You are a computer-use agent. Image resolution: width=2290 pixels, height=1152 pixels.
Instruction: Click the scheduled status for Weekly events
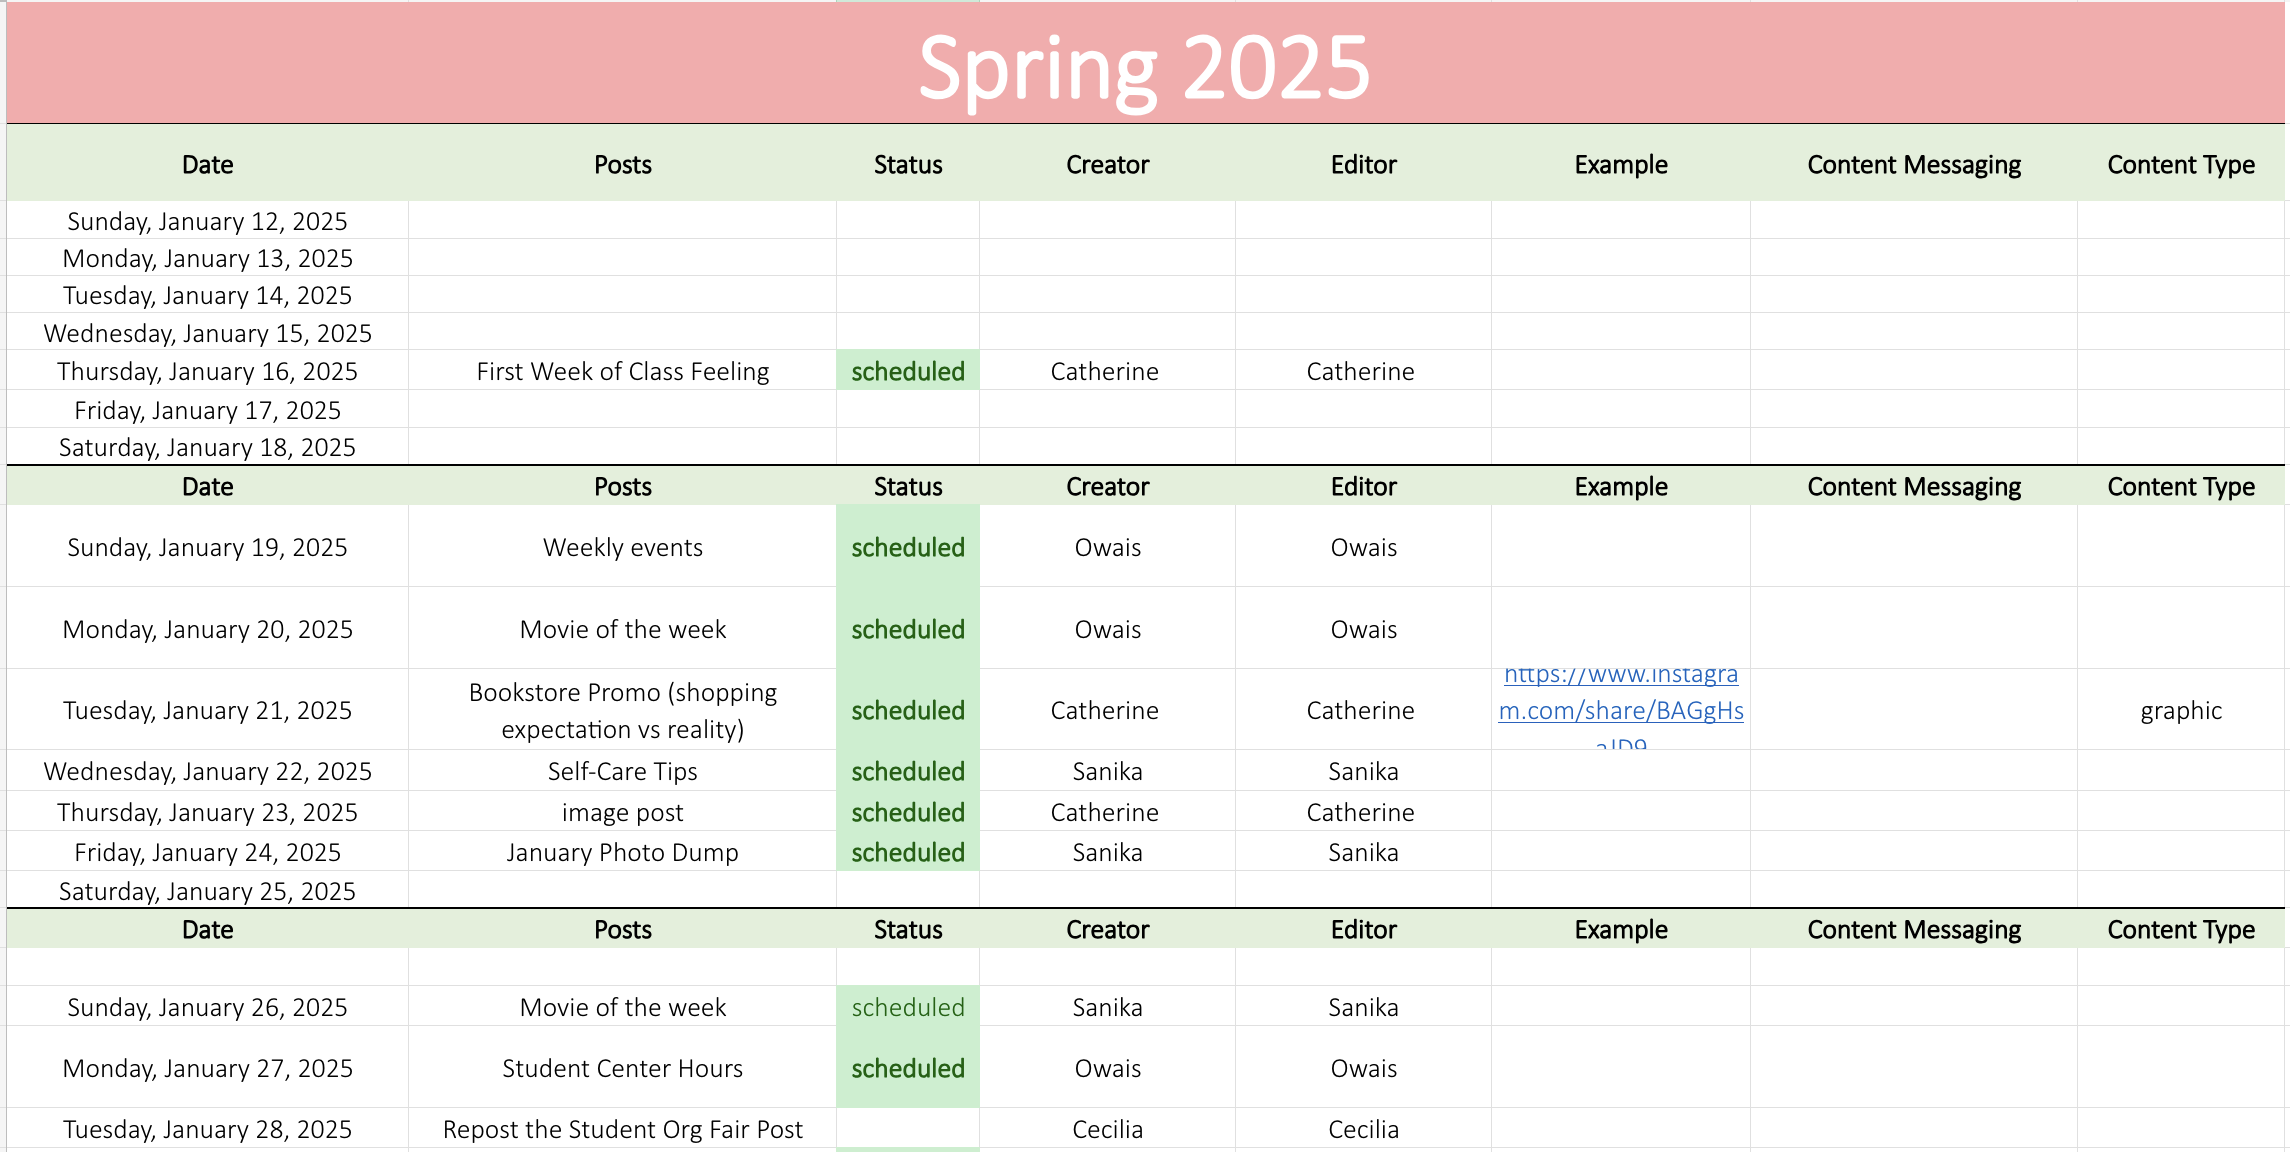(908, 547)
